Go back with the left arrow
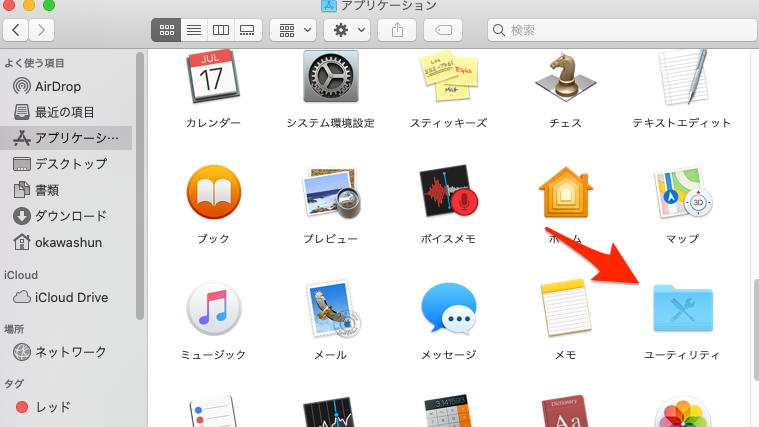Screen dimensions: 759x427 [15, 30]
